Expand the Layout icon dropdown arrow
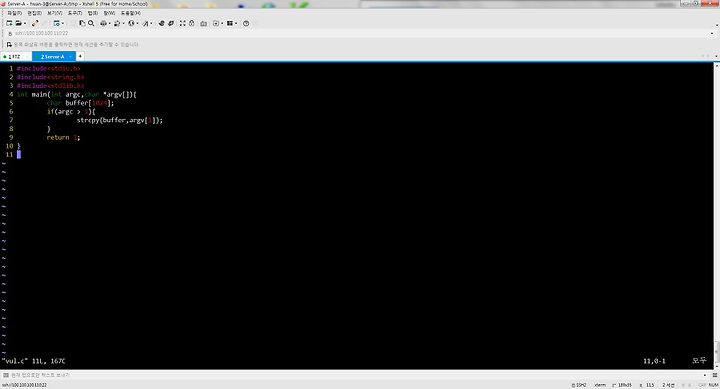 click(236, 23)
